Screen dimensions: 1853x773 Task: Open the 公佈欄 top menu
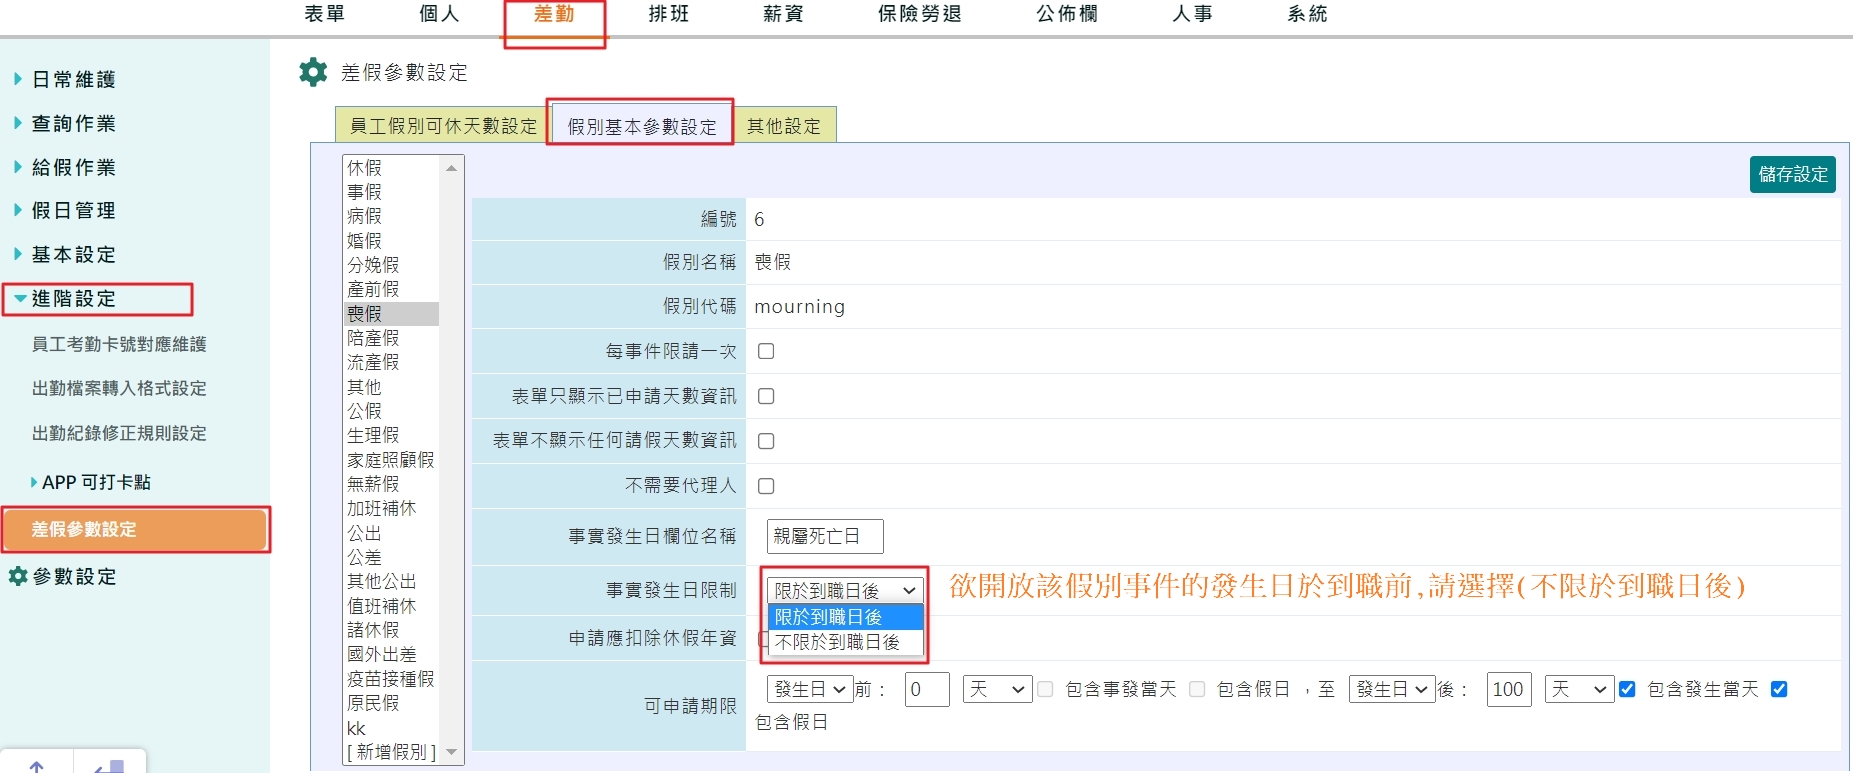point(1067,14)
